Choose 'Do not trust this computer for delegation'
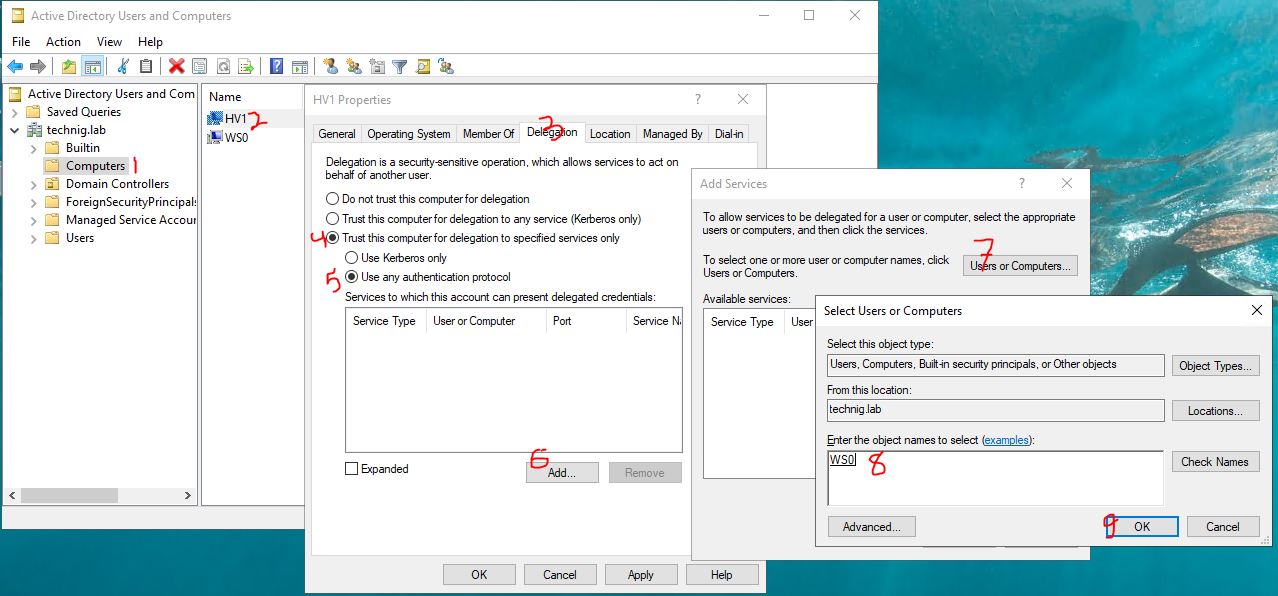Screen dimensions: 1278x596 [331, 199]
